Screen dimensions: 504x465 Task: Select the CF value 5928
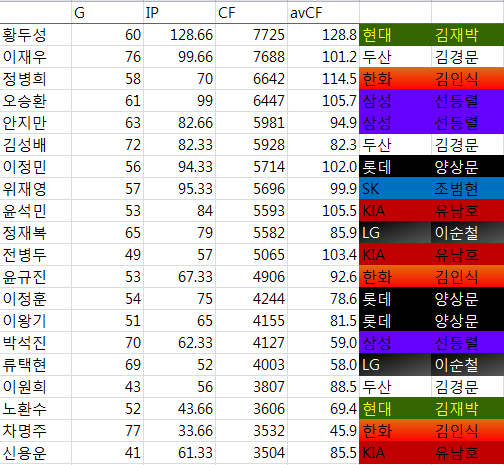(251, 145)
